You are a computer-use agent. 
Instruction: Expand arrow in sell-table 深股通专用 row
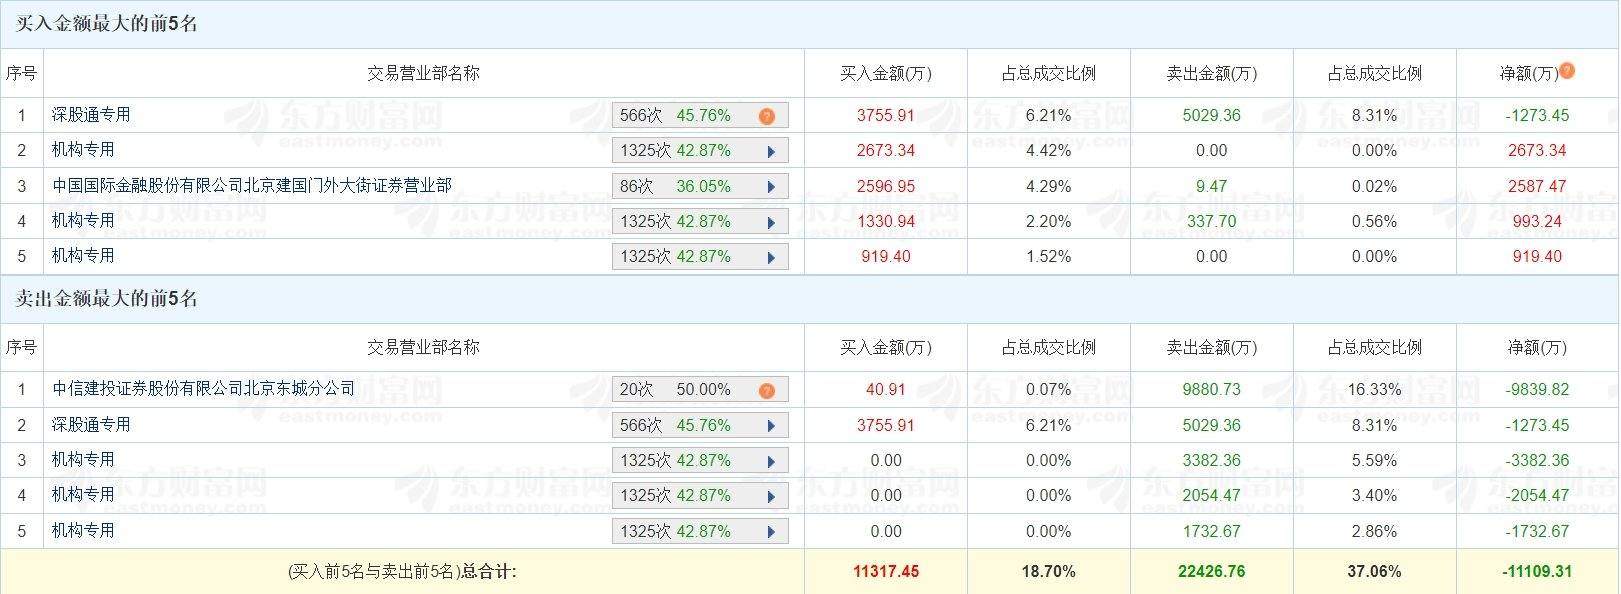pos(771,426)
